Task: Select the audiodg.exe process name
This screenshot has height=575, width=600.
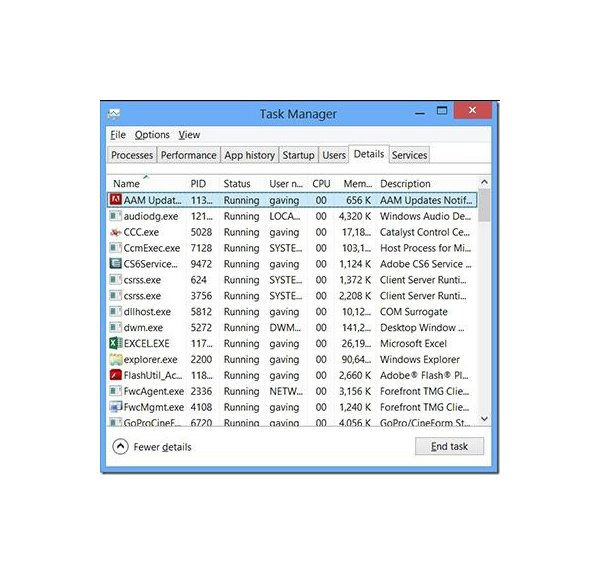Action: 151,217
